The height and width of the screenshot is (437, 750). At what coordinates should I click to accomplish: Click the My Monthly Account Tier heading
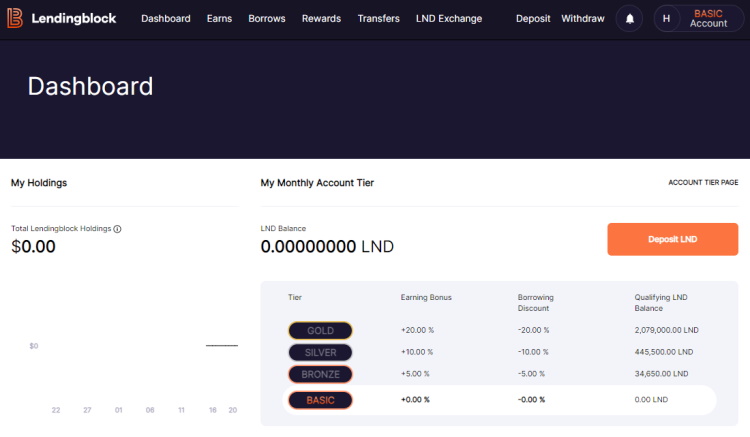coord(317,183)
